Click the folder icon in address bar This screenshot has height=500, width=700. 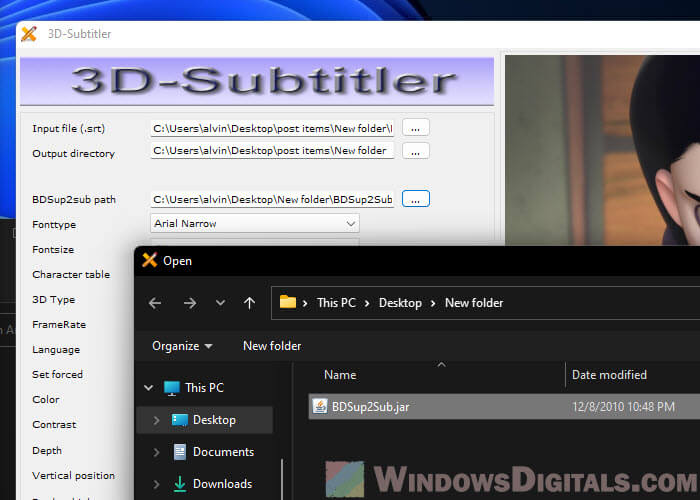pyautogui.click(x=288, y=302)
